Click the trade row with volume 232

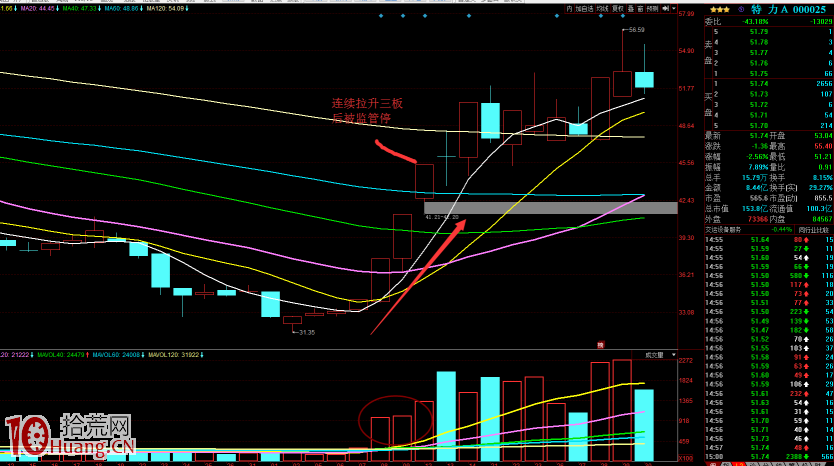pyautogui.click(x=769, y=394)
